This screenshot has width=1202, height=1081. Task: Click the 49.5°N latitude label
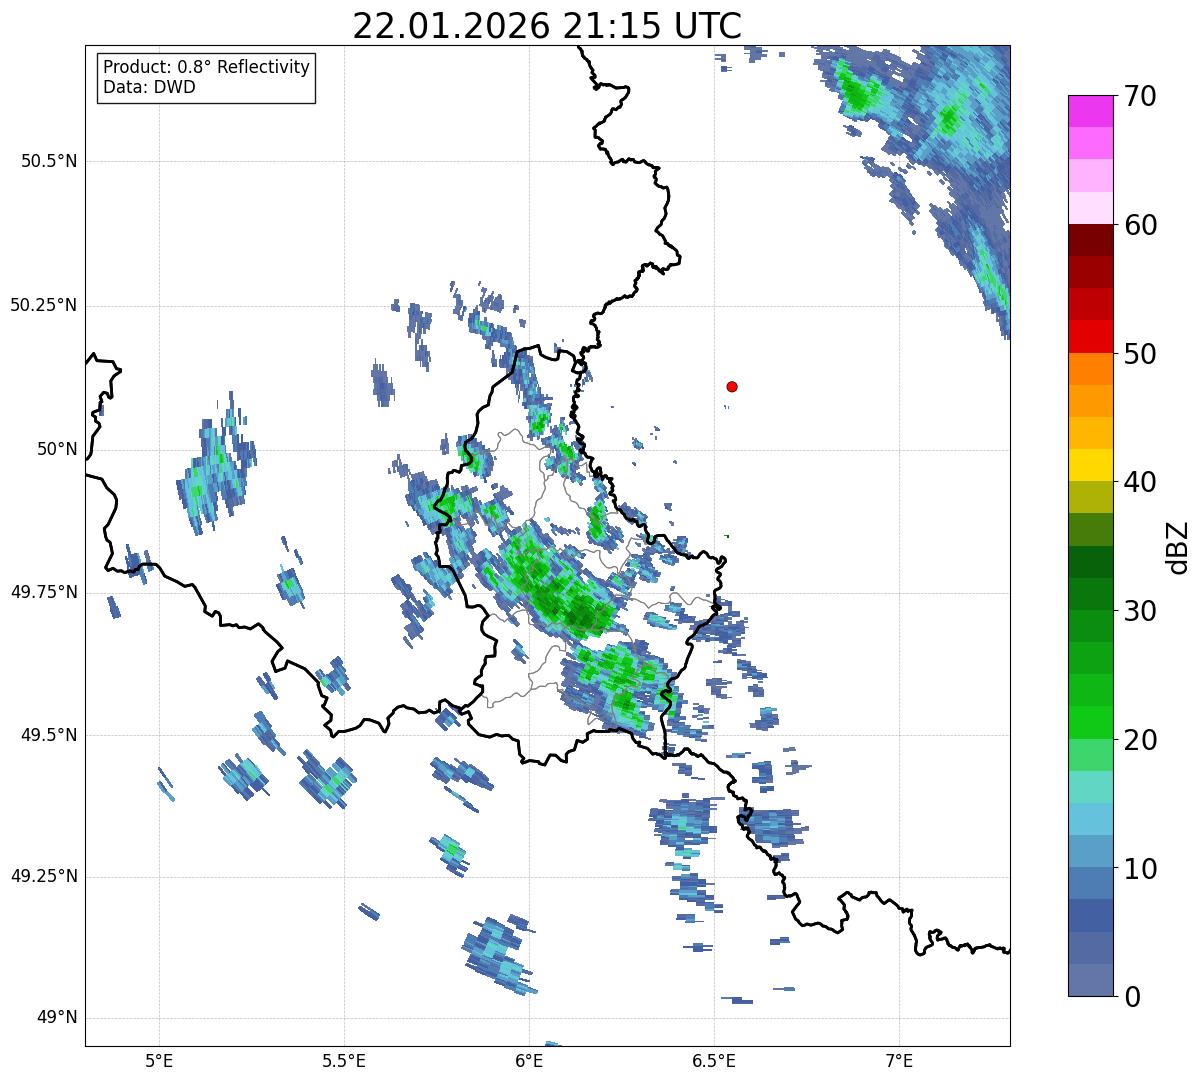click(x=49, y=735)
